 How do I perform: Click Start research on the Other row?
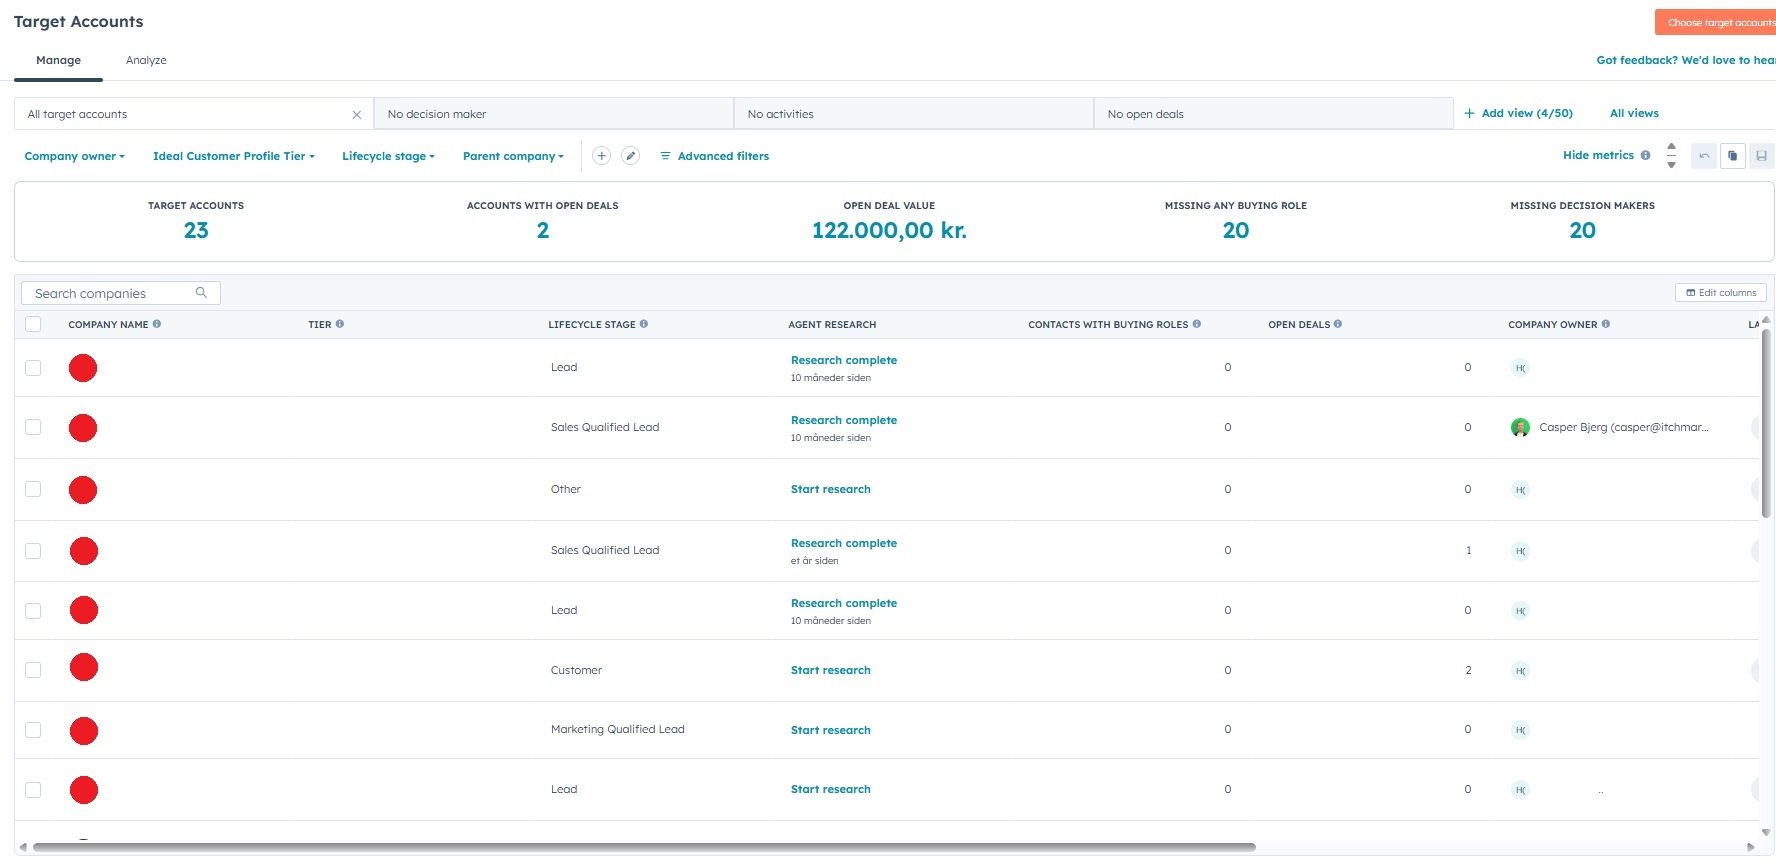[830, 489]
